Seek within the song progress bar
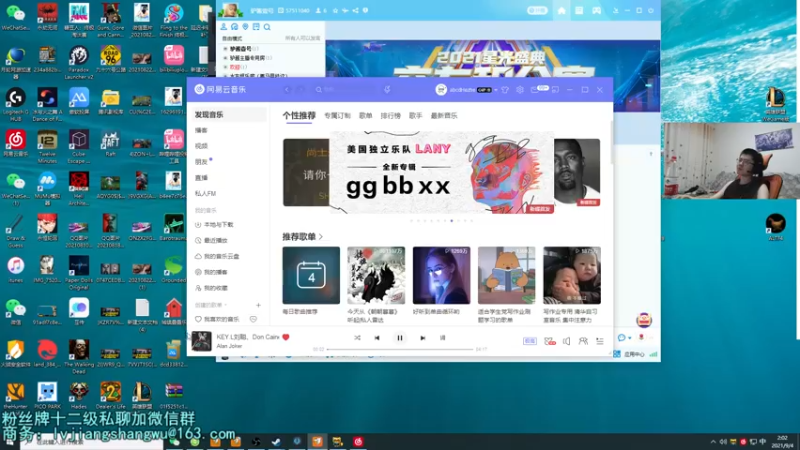Screen dimensions: 800x450 [x=399, y=349]
